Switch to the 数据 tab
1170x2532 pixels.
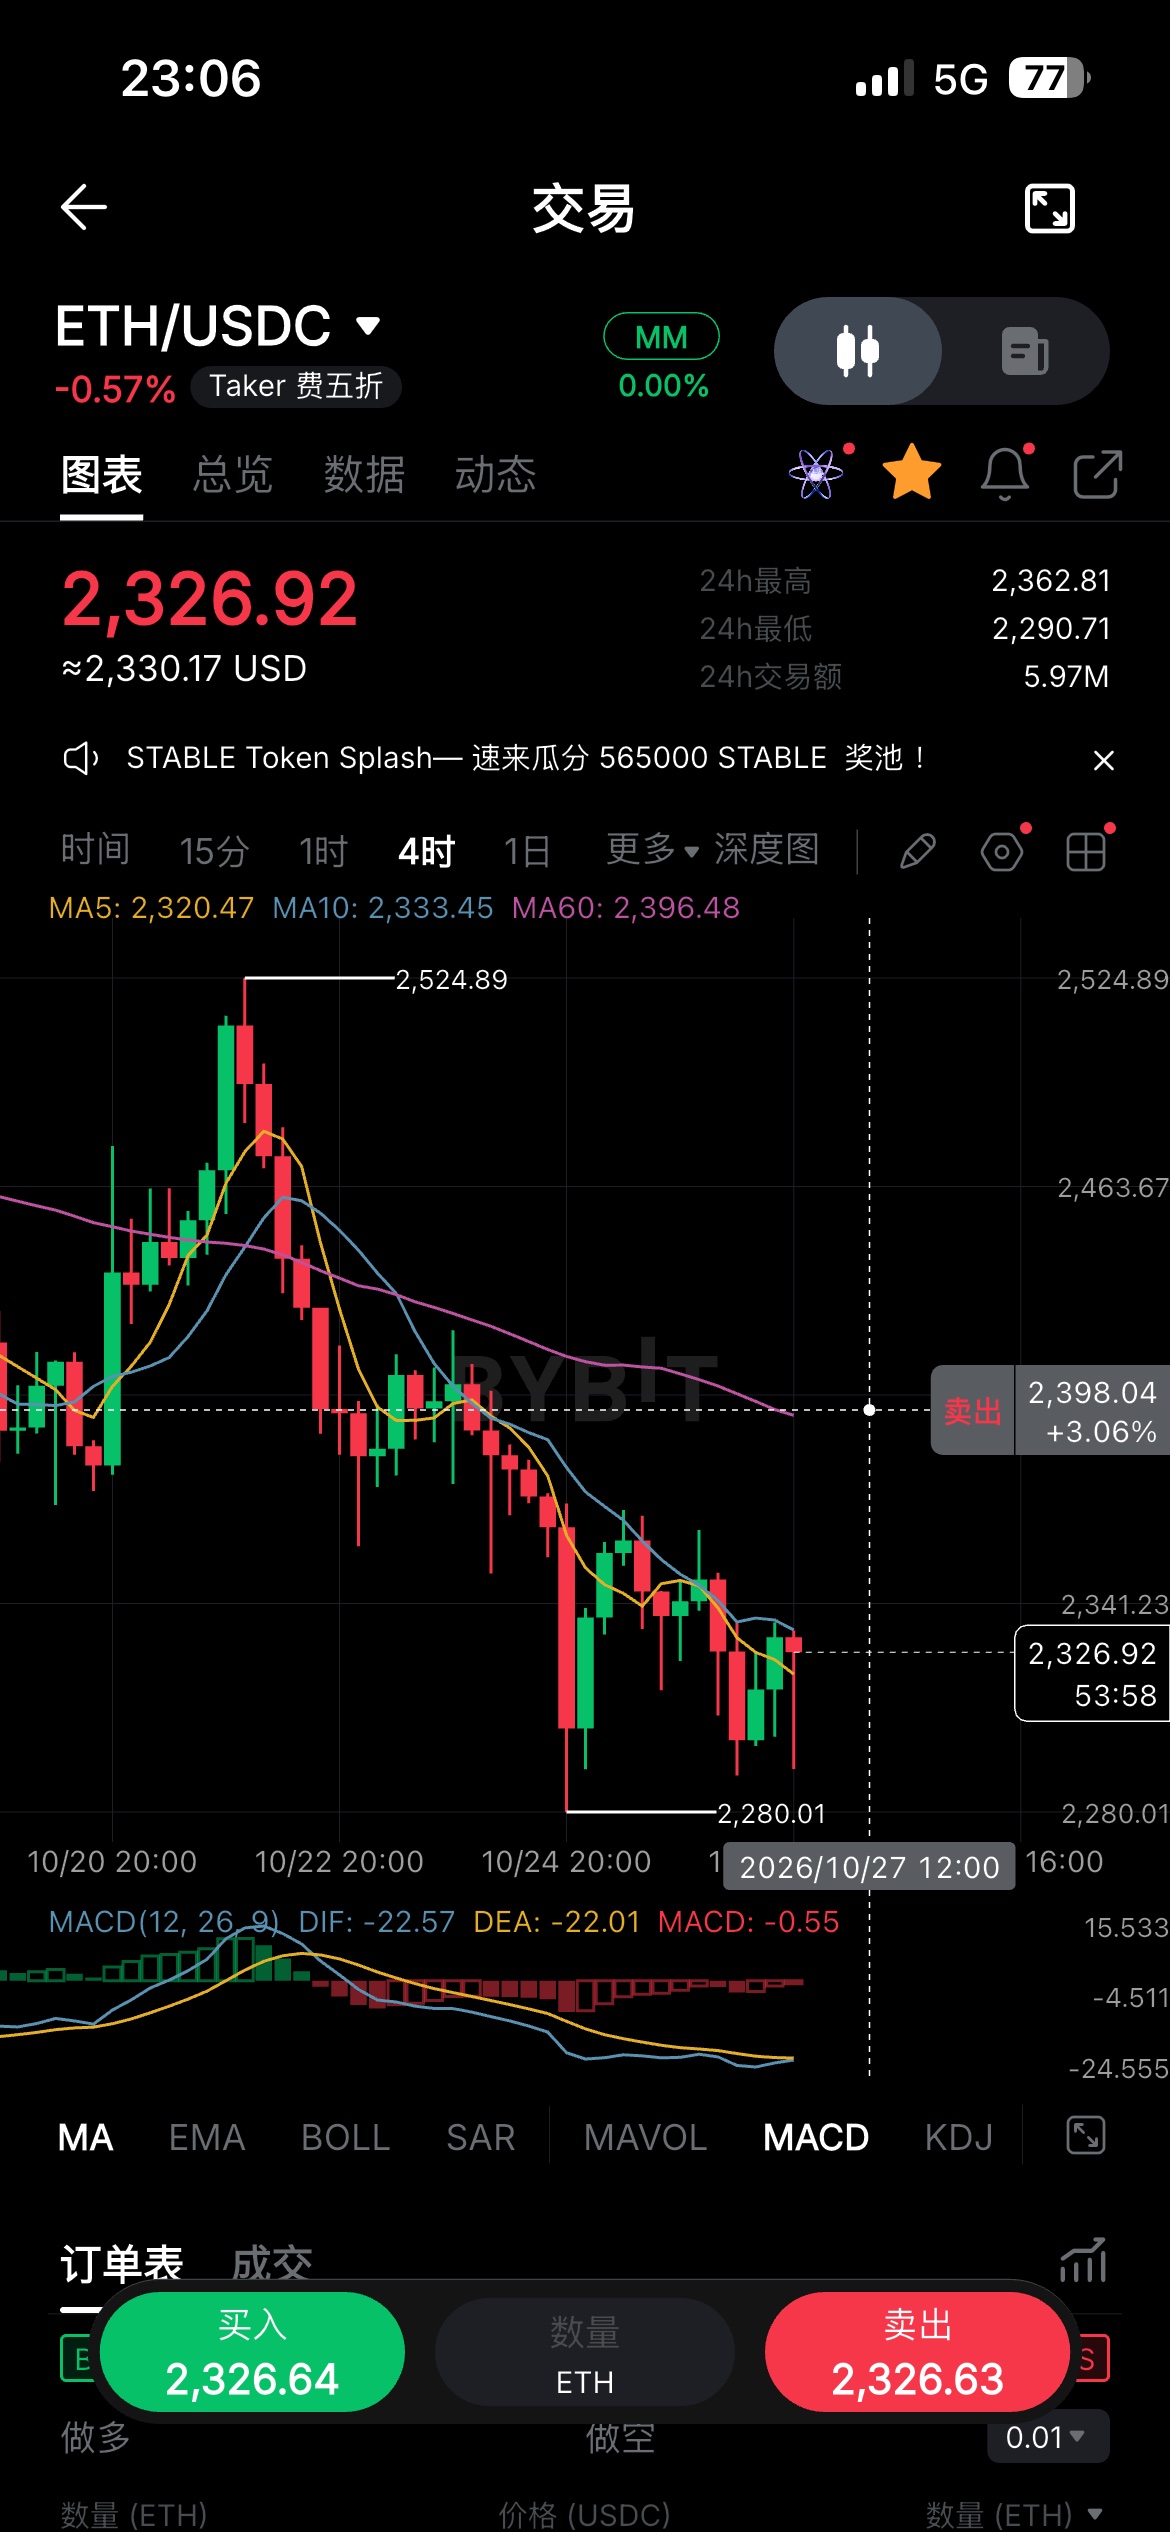coord(364,474)
